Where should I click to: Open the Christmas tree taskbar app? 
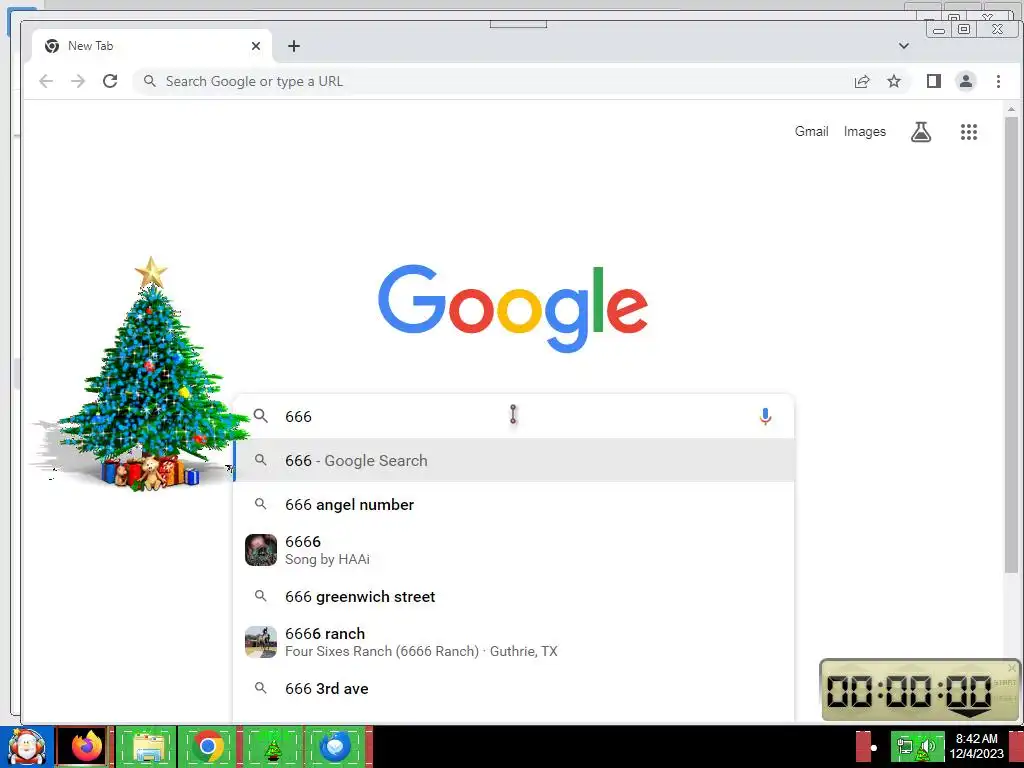(273, 746)
